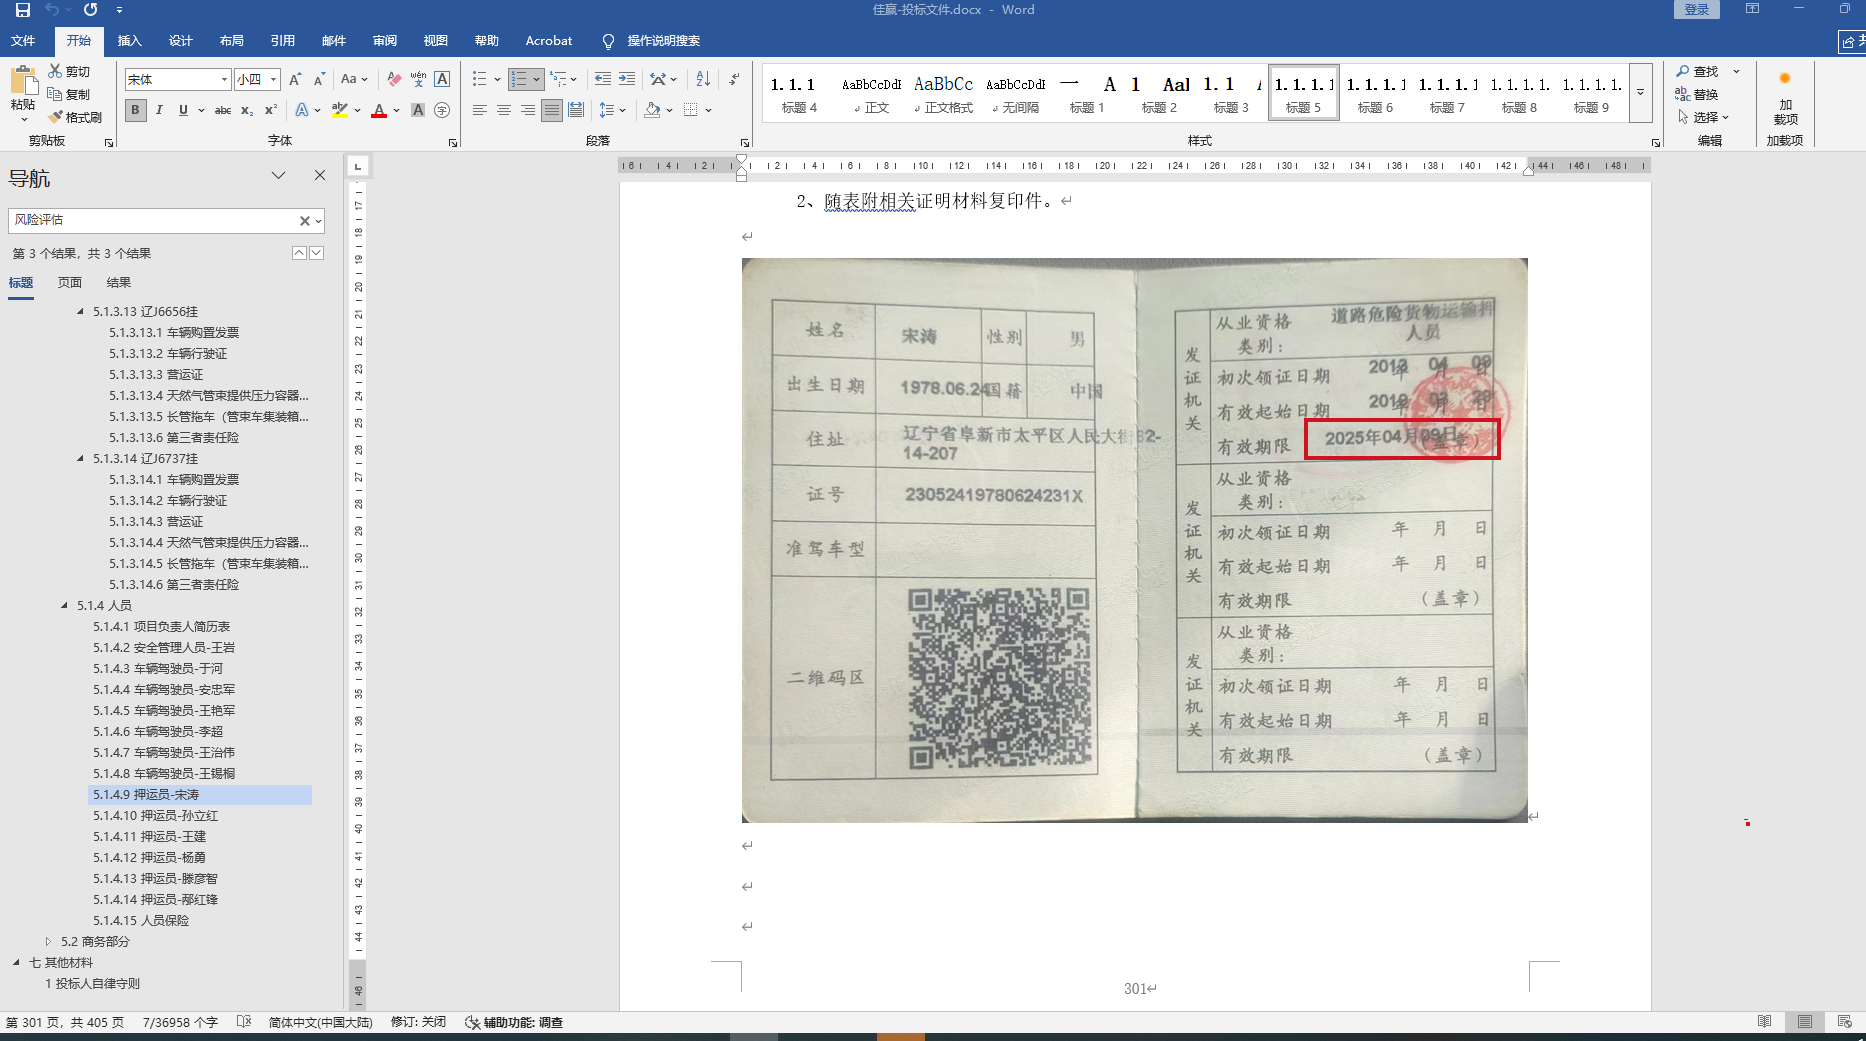Toggle italic formatting

coord(159,110)
